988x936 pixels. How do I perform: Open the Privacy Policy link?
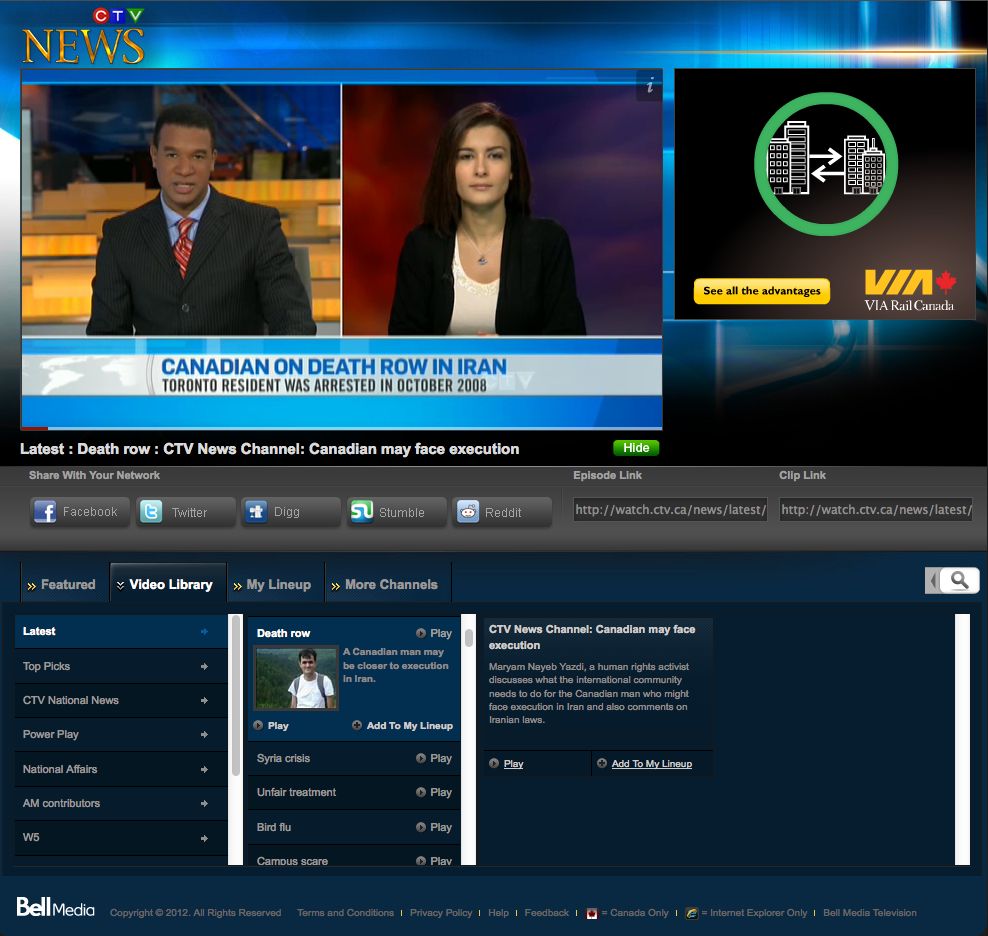[441, 913]
